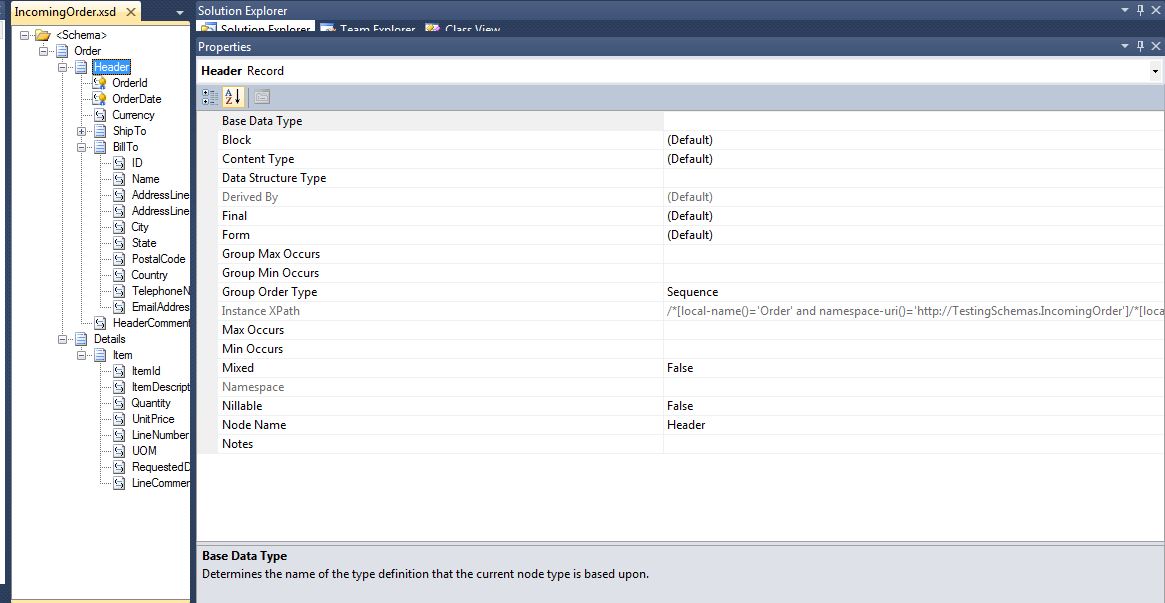
Task: Click the UOM element icon
Action: [119, 451]
